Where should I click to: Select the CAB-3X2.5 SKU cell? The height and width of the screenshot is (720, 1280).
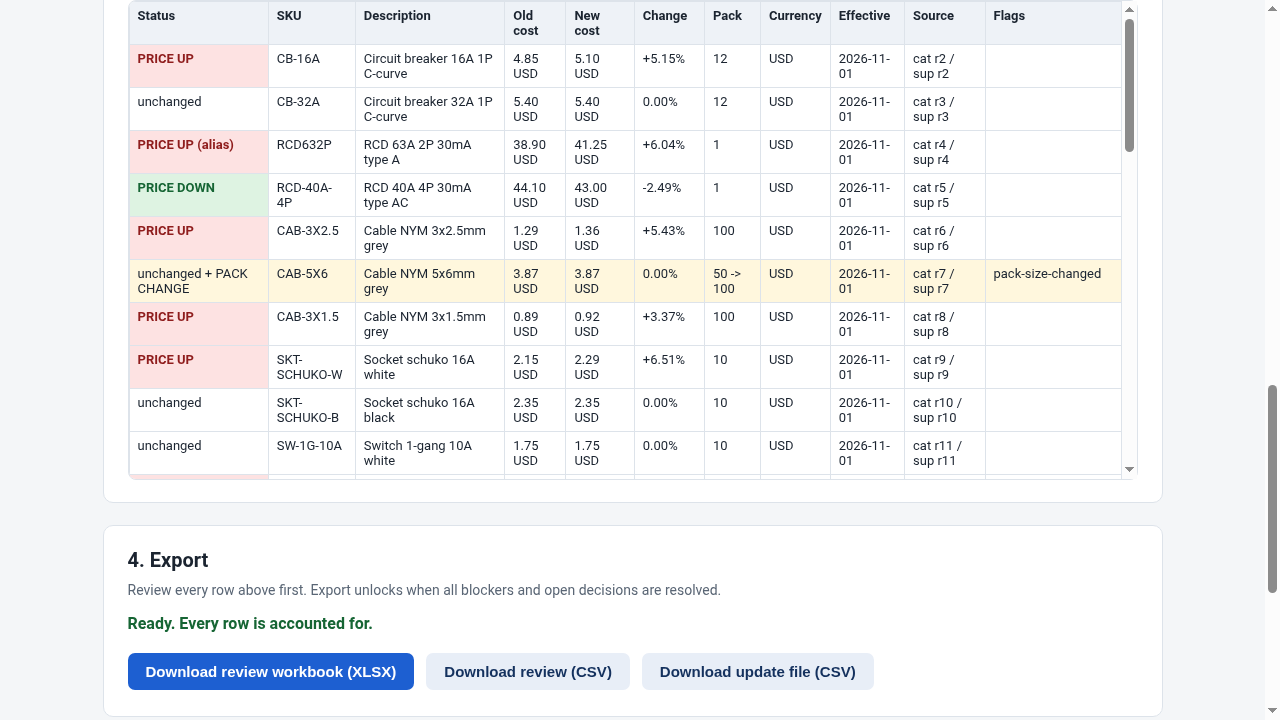(312, 238)
